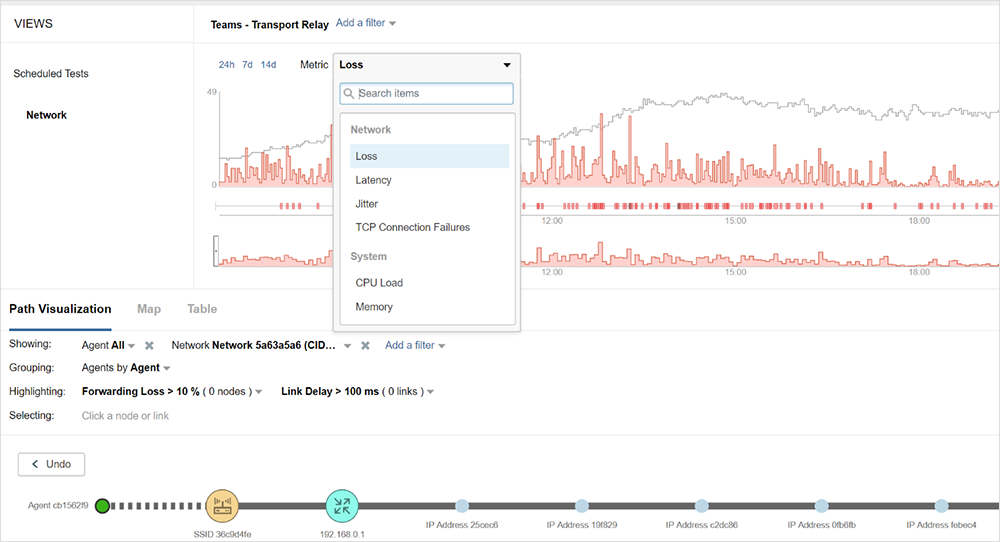Click the 192.168.0.1 gateway router icon
Image resolution: width=1000 pixels, height=542 pixels.
point(342,506)
